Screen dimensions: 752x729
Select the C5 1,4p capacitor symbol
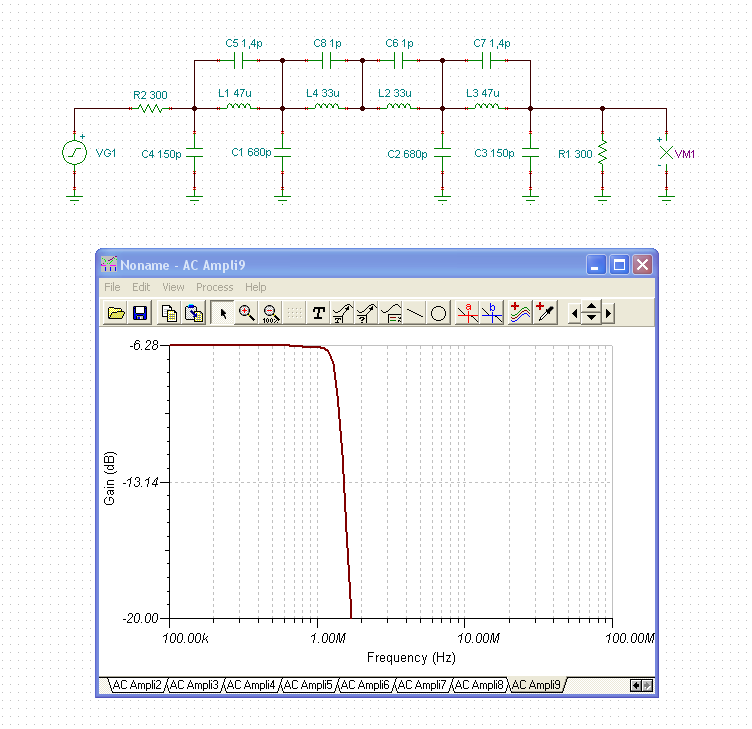pos(238,60)
